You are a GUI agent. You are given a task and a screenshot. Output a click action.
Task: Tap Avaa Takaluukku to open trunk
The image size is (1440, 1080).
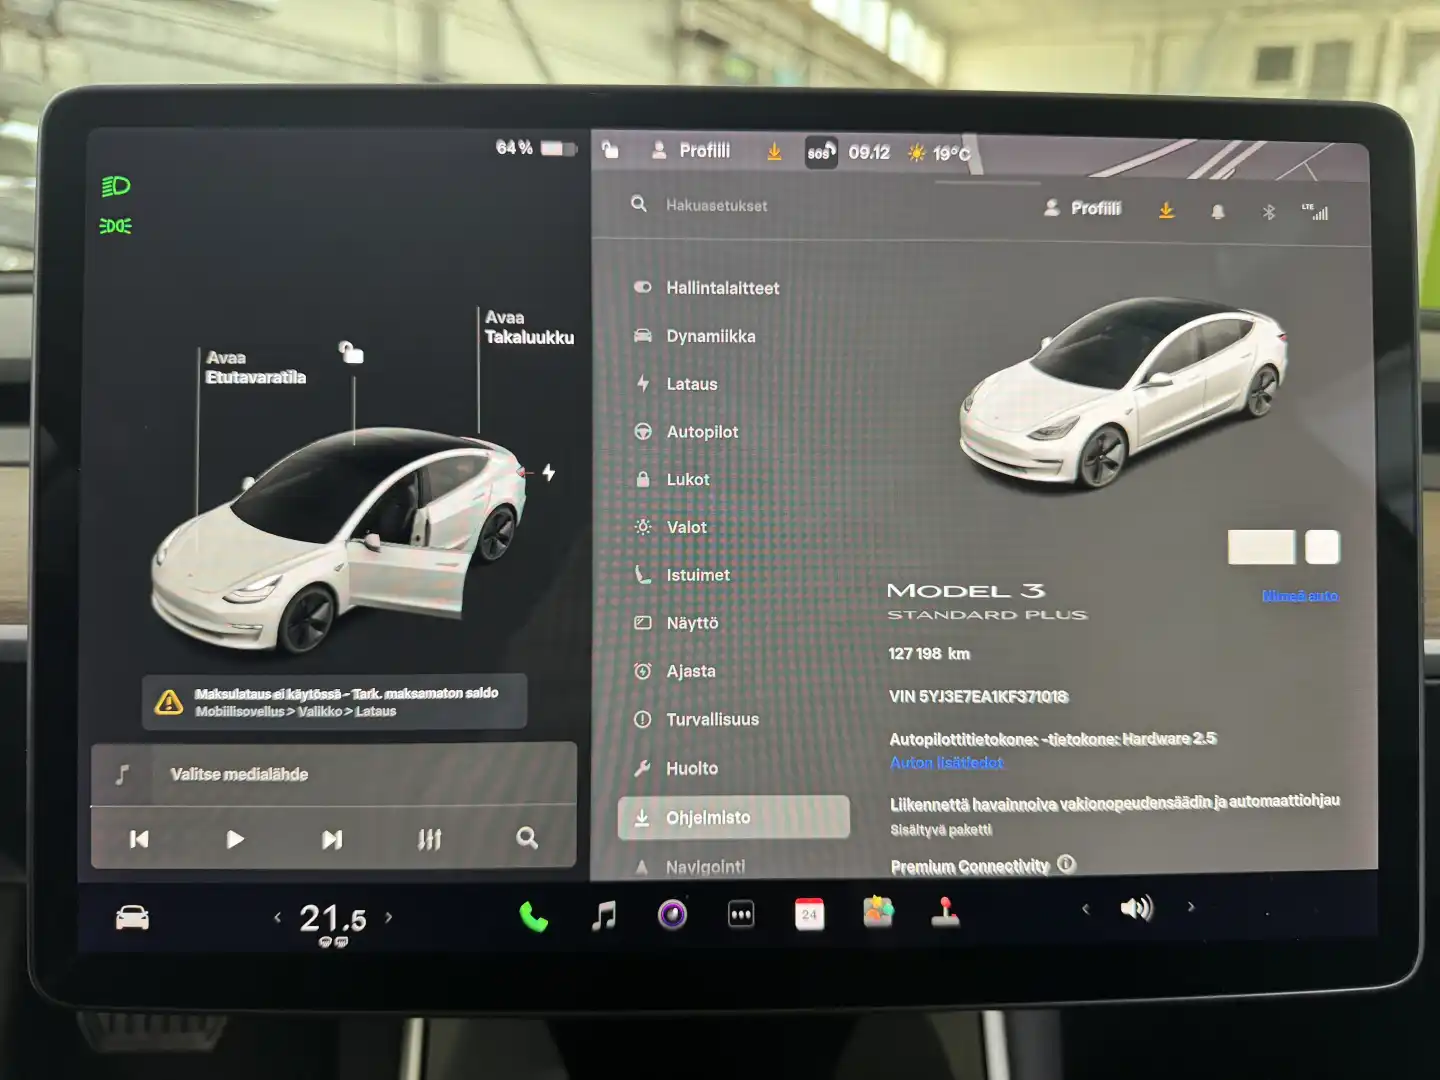coord(529,327)
